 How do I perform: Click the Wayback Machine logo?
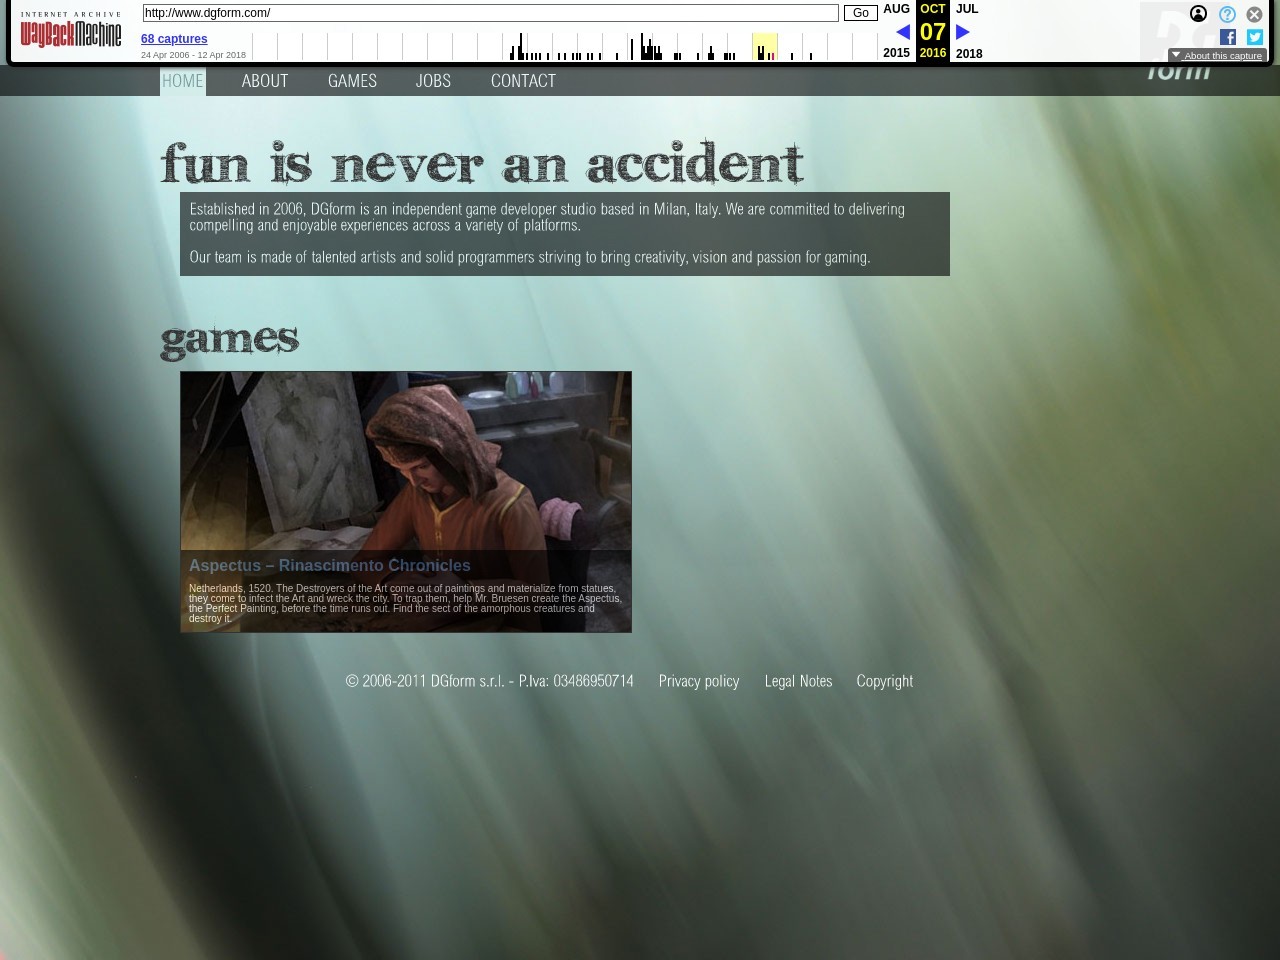(70, 31)
